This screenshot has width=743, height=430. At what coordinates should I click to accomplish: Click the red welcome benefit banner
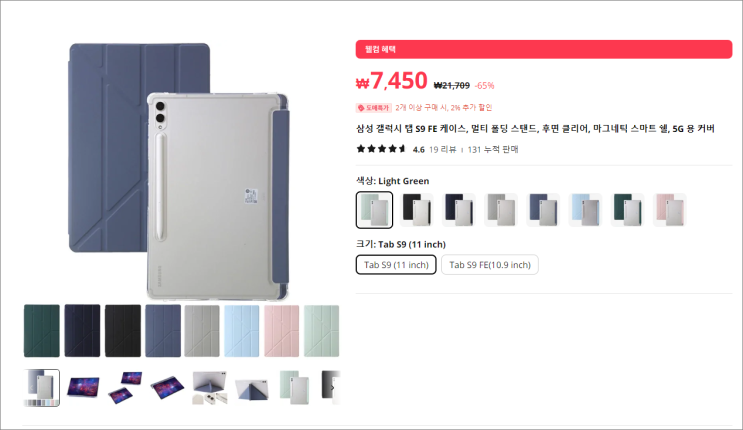click(x=544, y=49)
